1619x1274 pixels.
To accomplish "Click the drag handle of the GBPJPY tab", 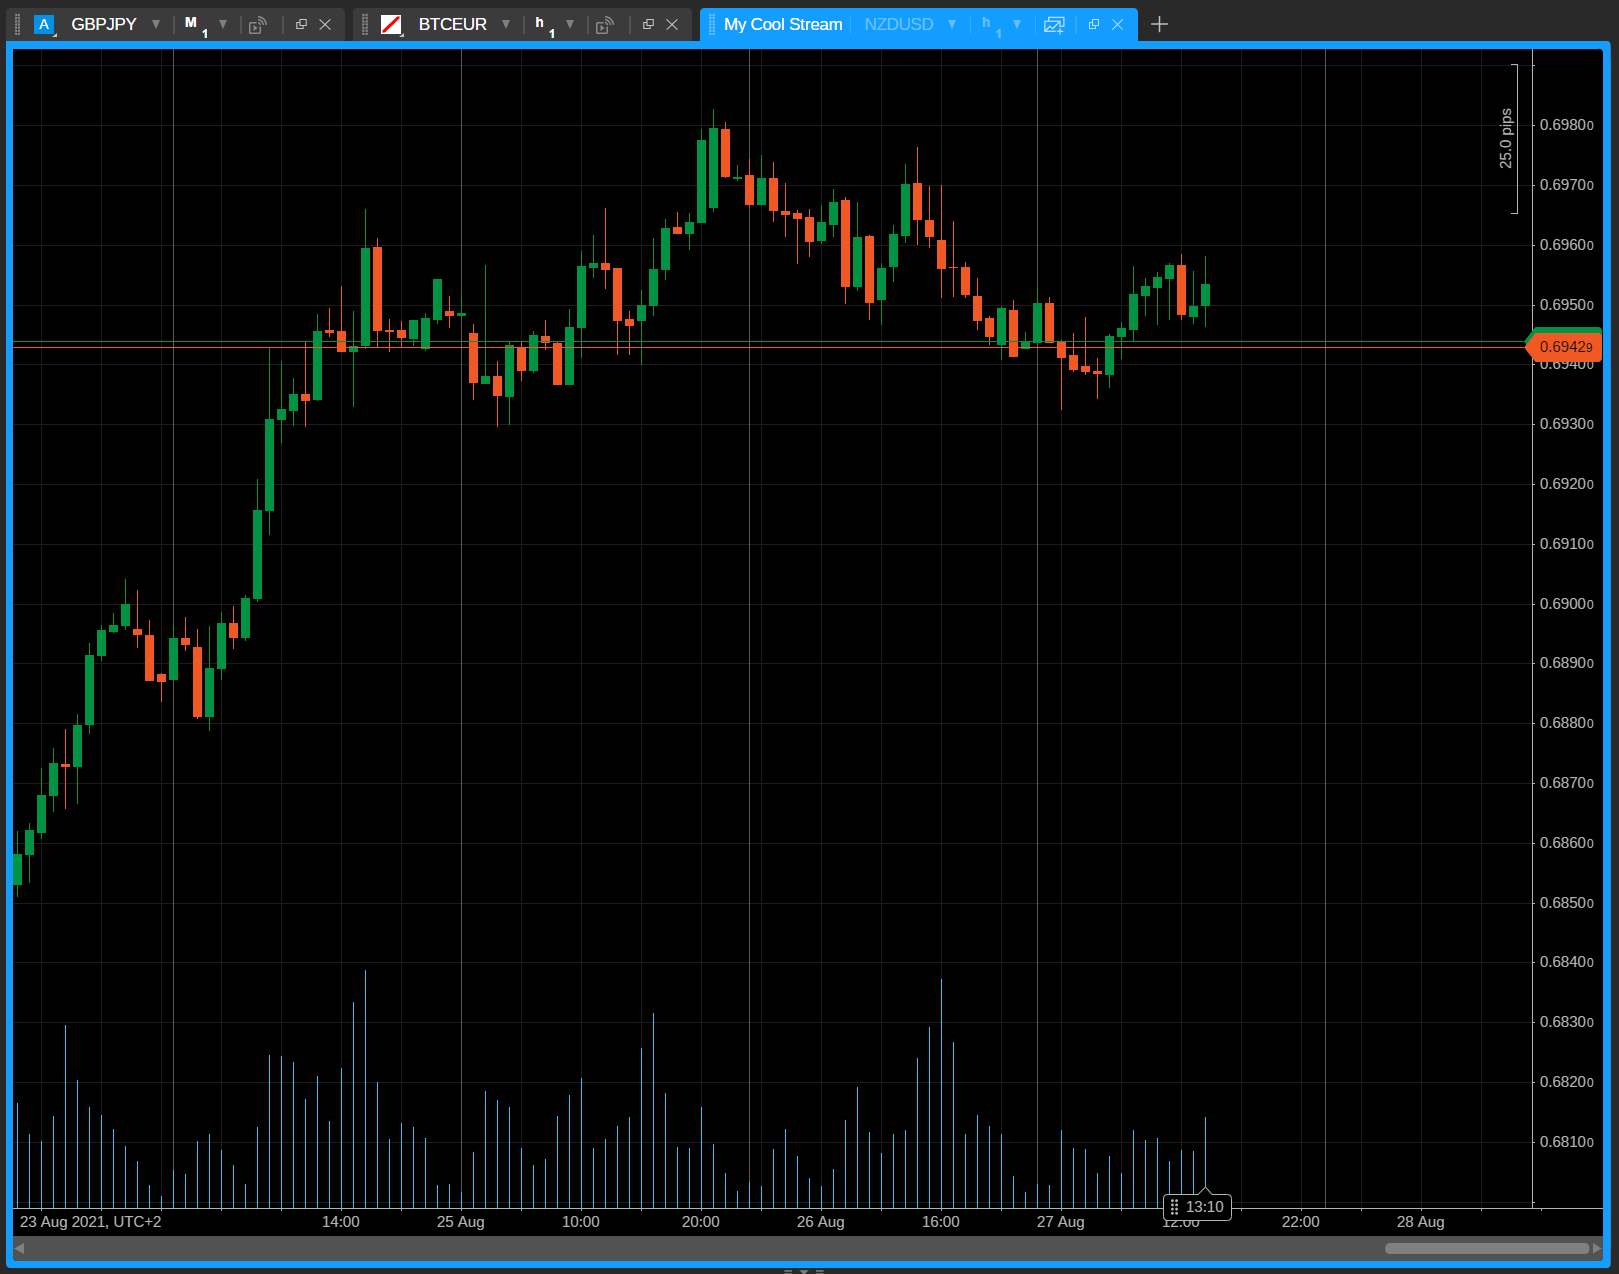I will [17, 24].
